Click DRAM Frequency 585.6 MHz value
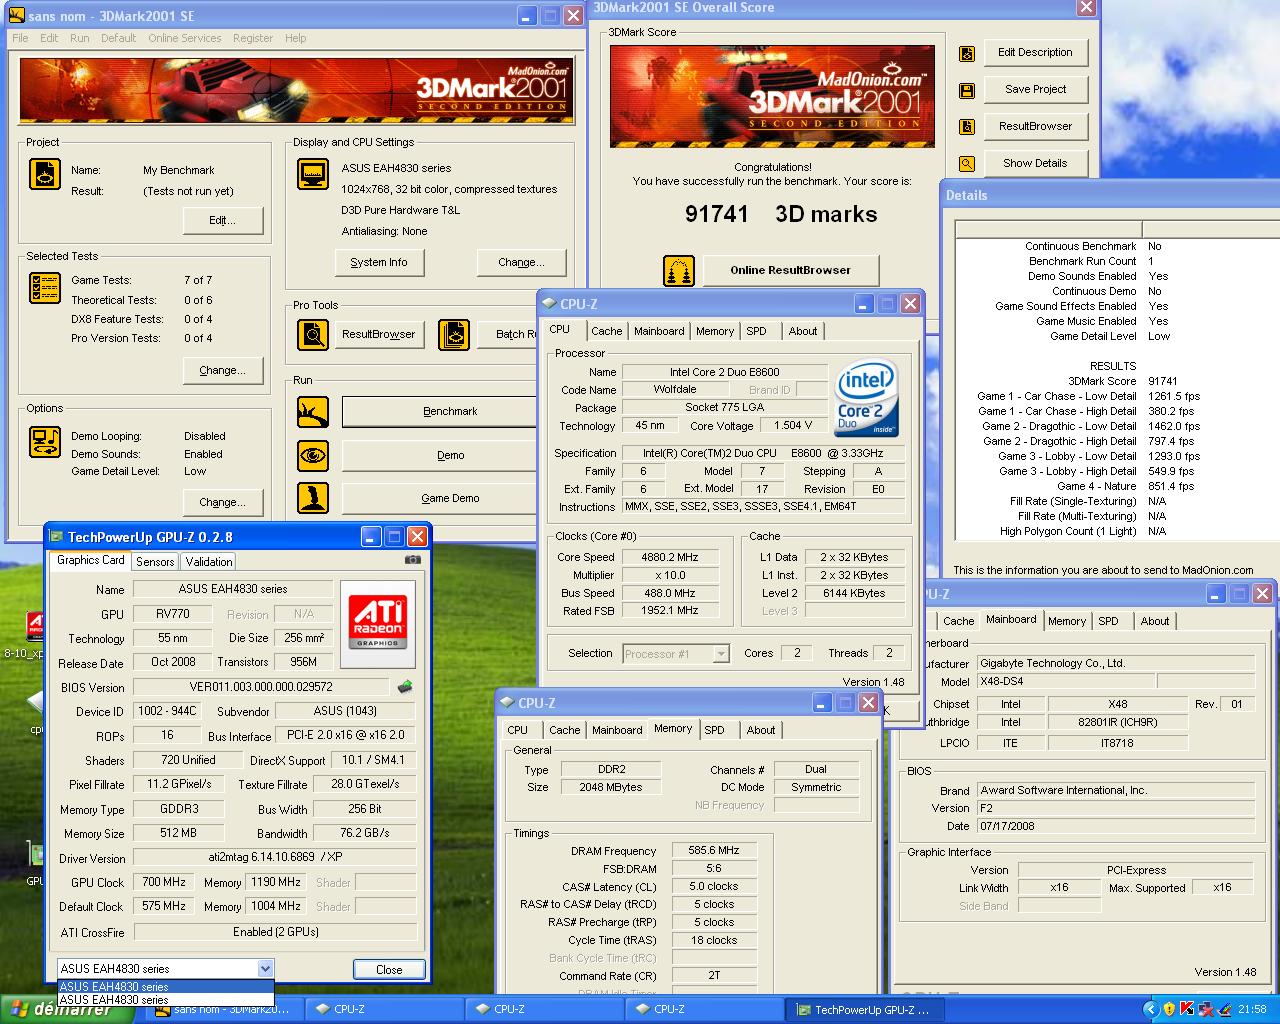The height and width of the screenshot is (1024, 1280). pos(714,850)
